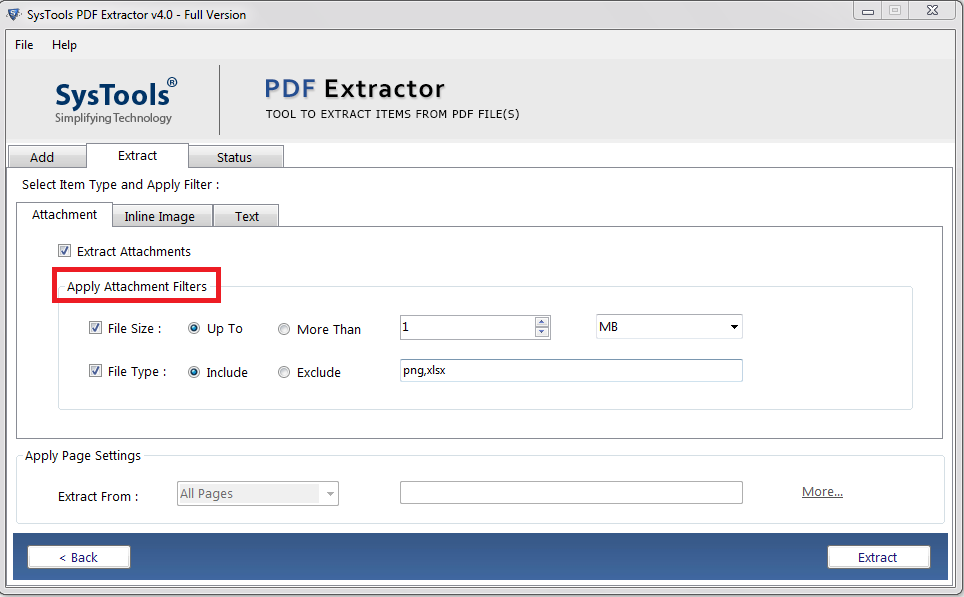Click the Extract From label
The height and width of the screenshot is (597, 964).
pos(98,496)
